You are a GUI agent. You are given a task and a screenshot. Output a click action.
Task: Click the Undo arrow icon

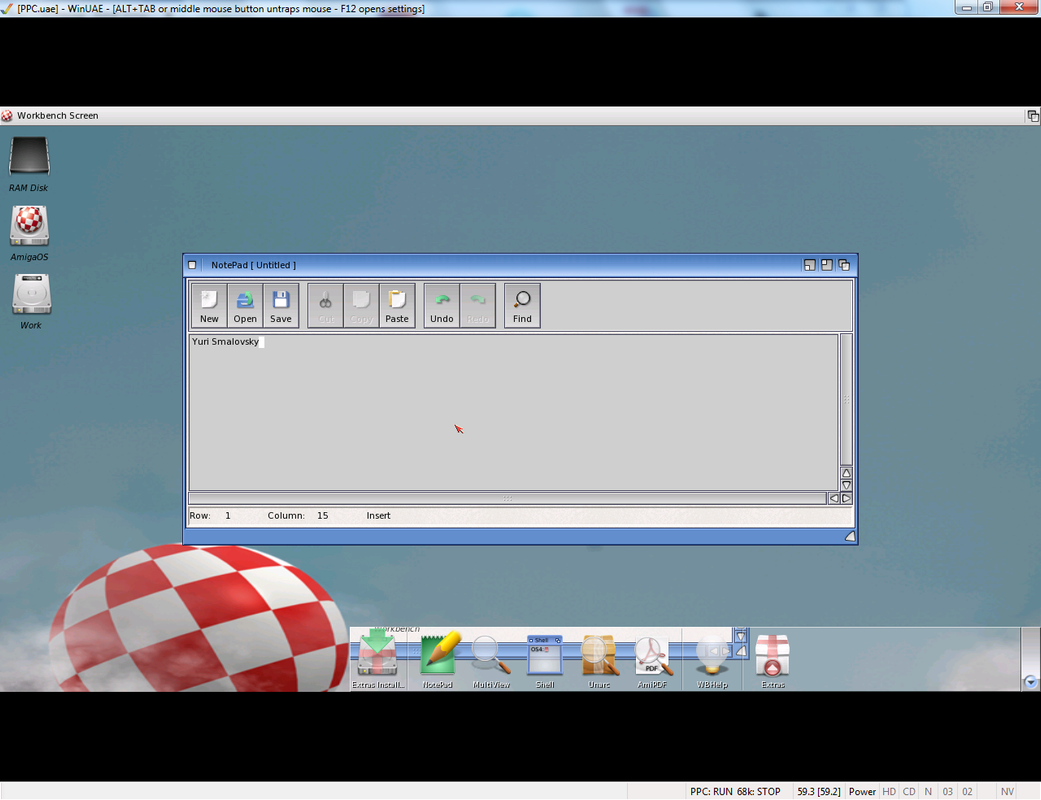tap(441, 305)
